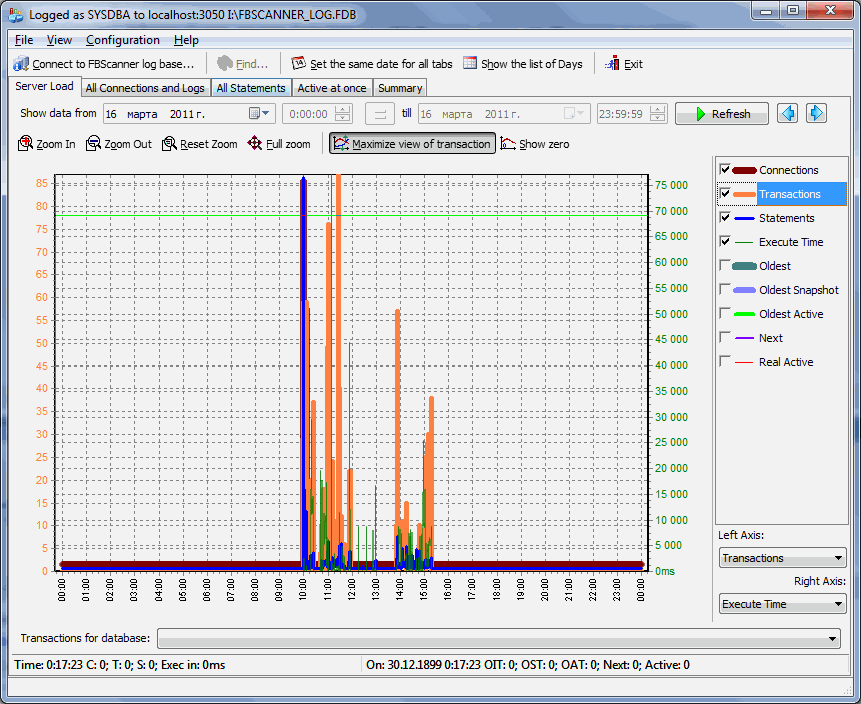Switch to the All Statements tab
The width and height of the screenshot is (861, 704).
pyautogui.click(x=251, y=88)
